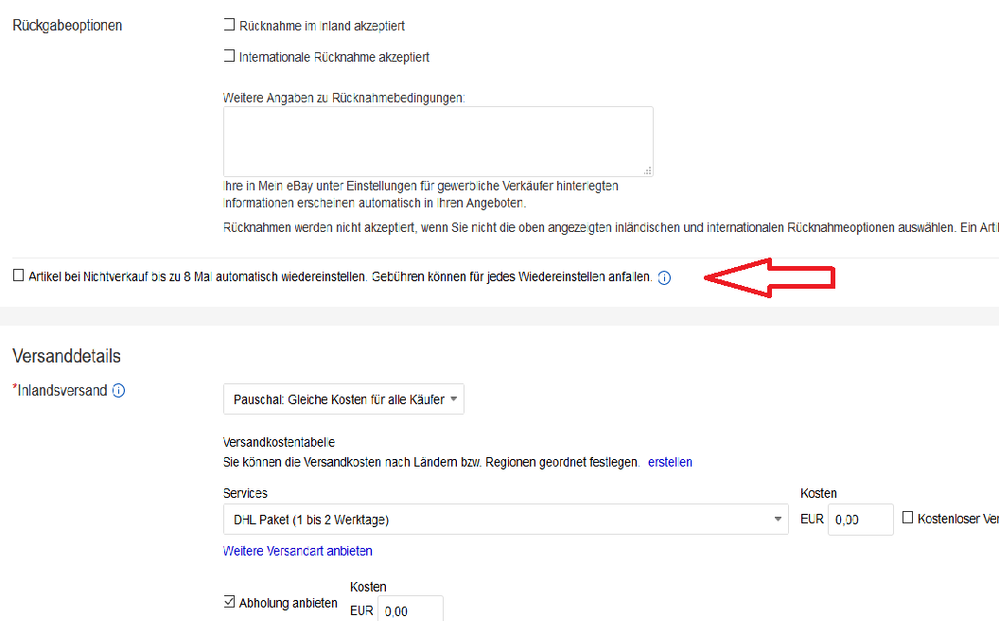Click into the Kosten field next to DHL Paket
Image resolution: width=999 pixels, height=621 pixels.
click(860, 519)
